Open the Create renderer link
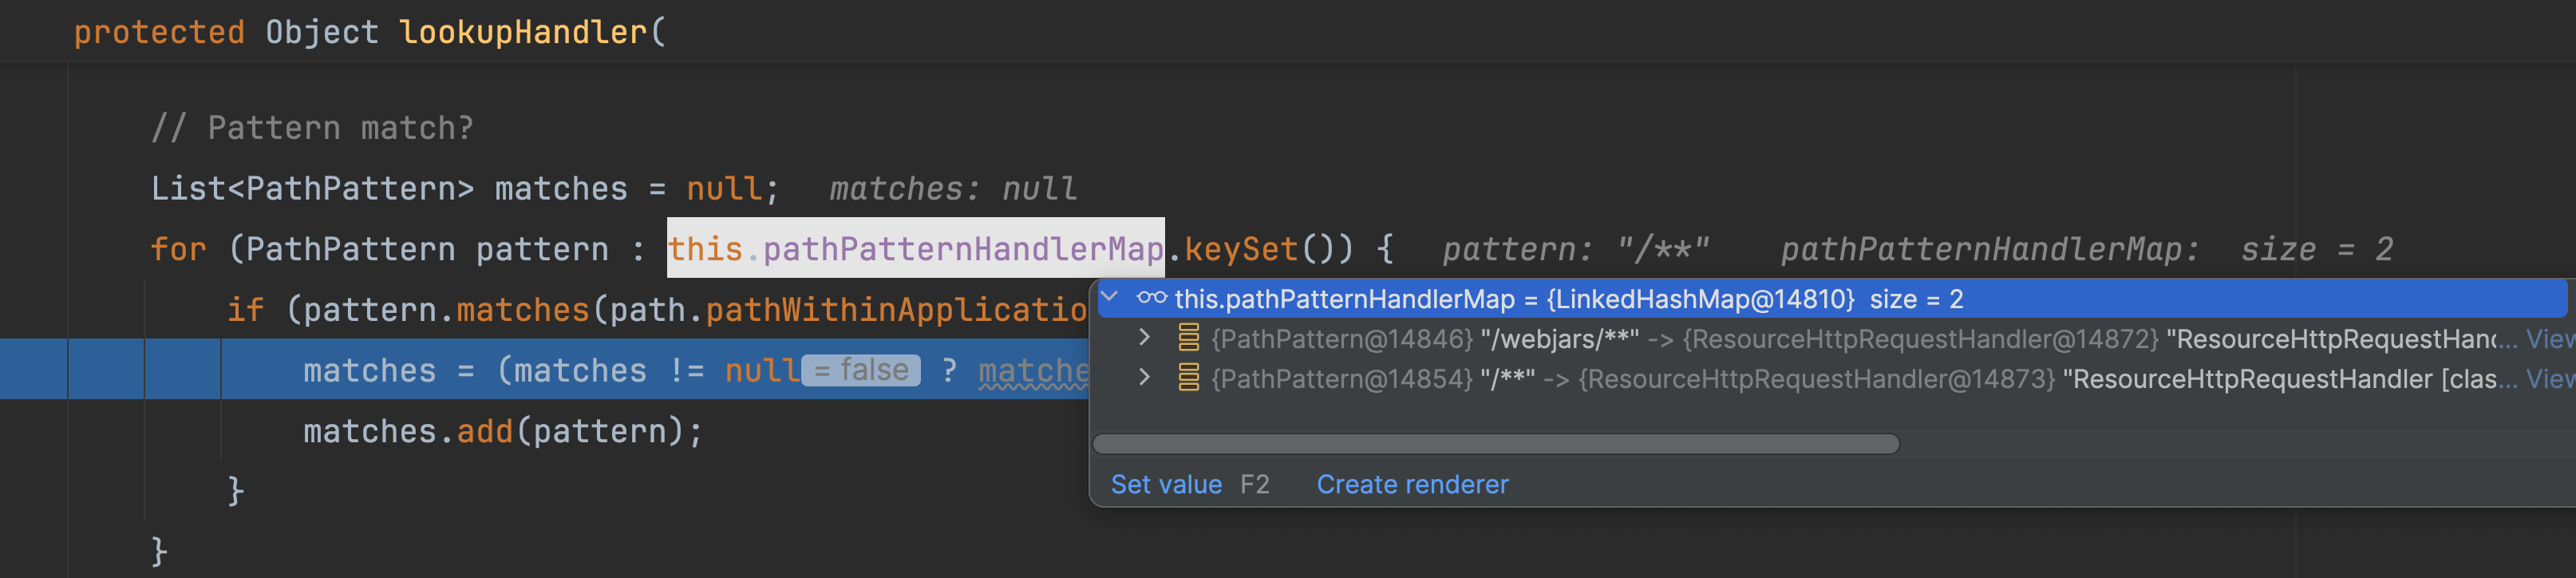The image size is (2576, 578). click(x=1412, y=485)
